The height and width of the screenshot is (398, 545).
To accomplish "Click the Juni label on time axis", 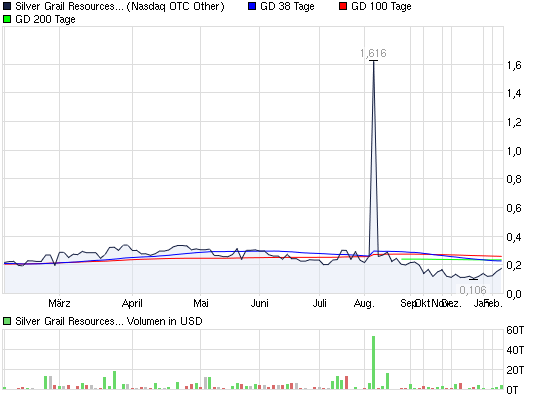I will (x=260, y=303).
